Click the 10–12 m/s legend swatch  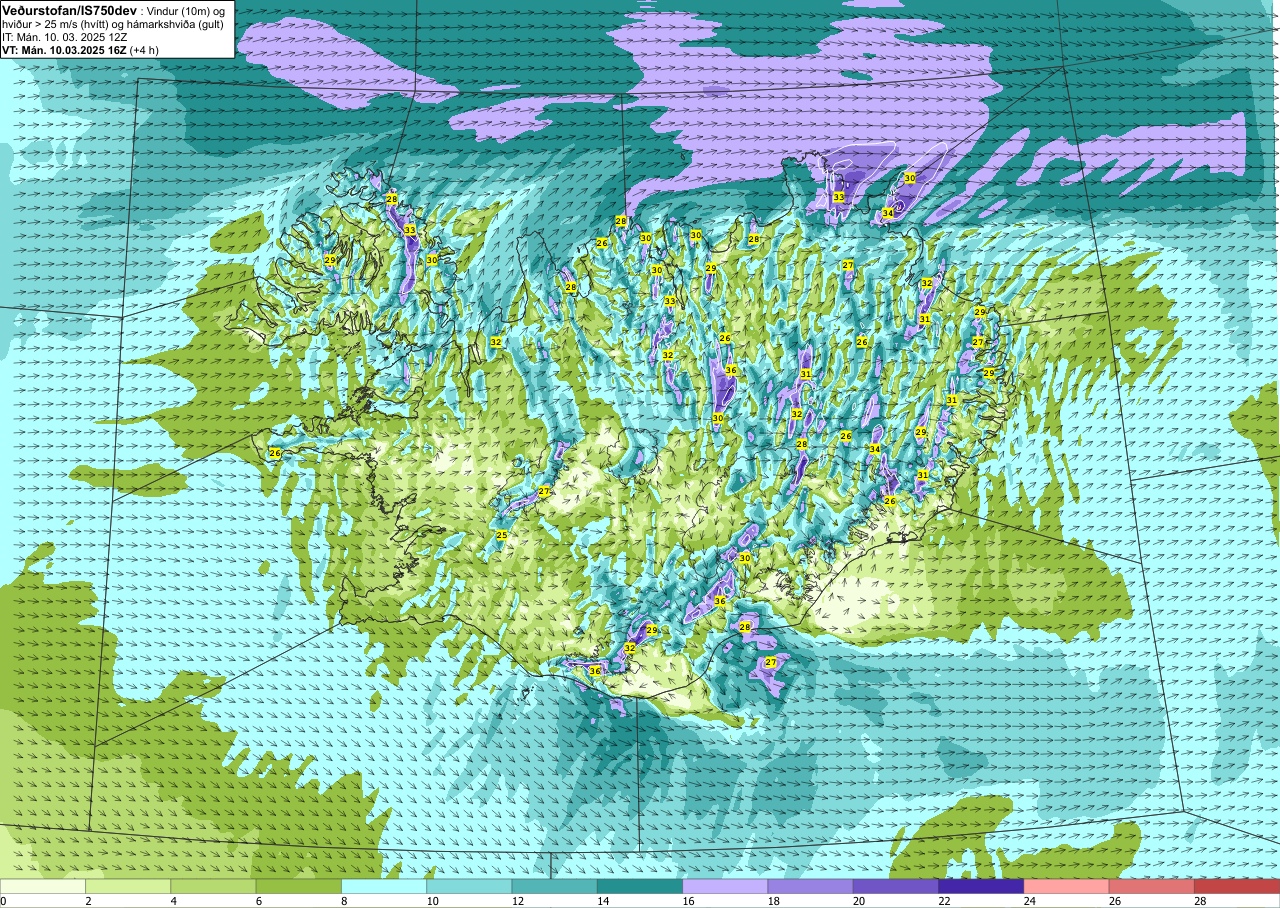[469, 886]
